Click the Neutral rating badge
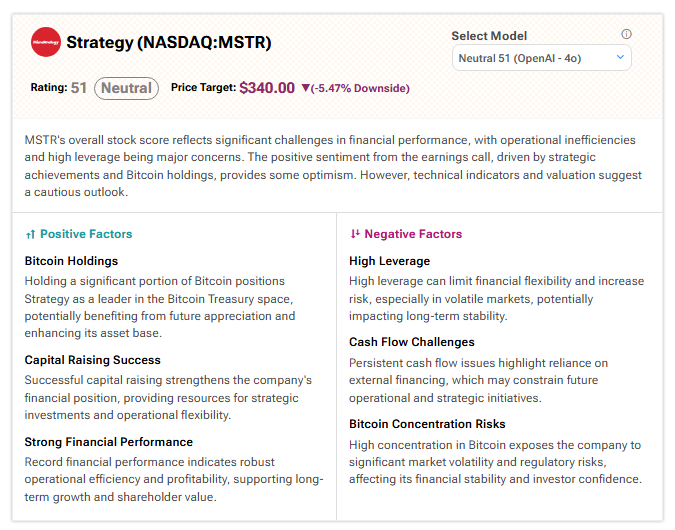The width and height of the screenshot is (675, 530). click(127, 88)
